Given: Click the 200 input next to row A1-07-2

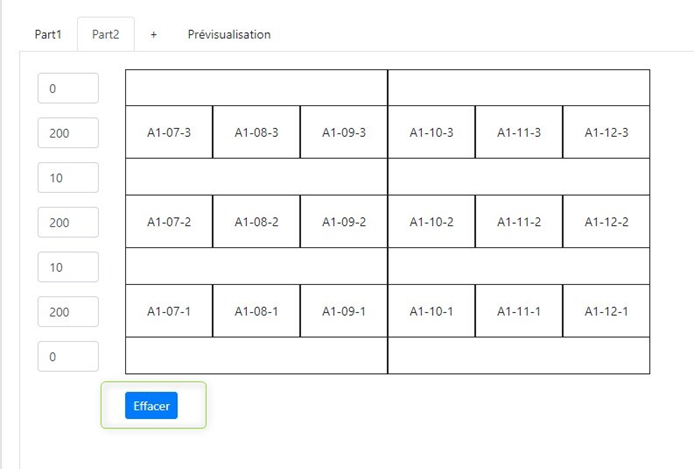Looking at the screenshot, I should 68,222.
